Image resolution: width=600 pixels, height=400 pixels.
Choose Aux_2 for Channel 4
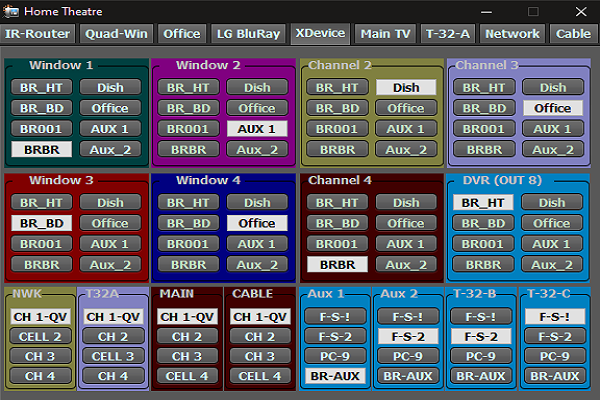tap(406, 265)
